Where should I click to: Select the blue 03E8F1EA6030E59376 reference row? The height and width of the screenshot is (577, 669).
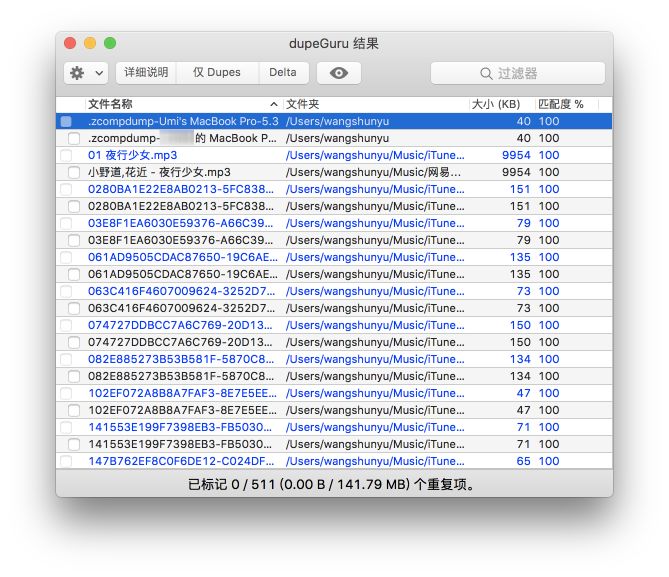(x=334, y=223)
